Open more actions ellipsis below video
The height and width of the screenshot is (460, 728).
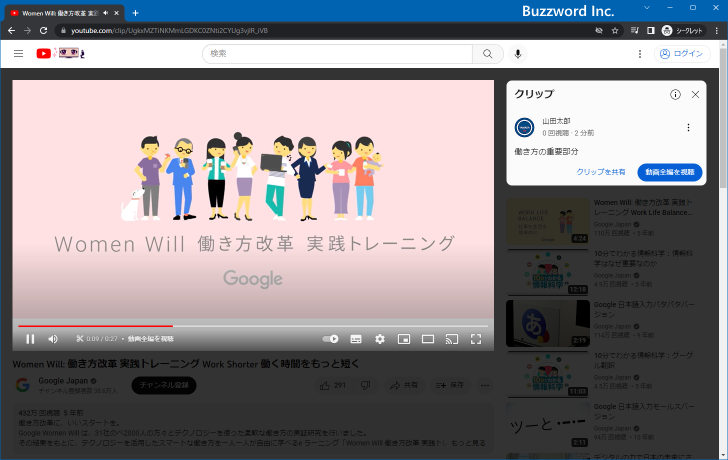pyautogui.click(x=485, y=385)
